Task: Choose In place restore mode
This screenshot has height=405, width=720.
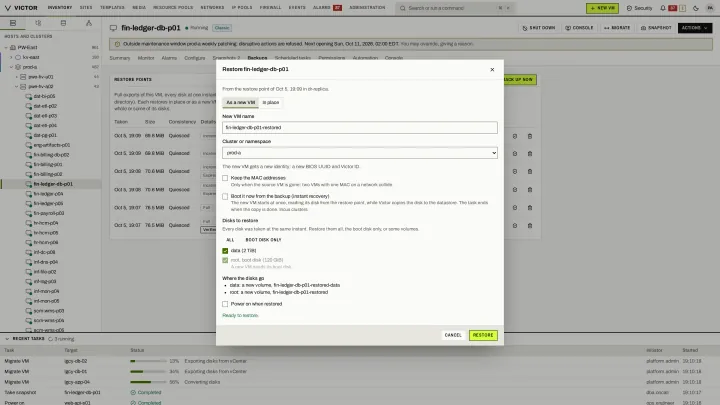Action: pos(270,102)
